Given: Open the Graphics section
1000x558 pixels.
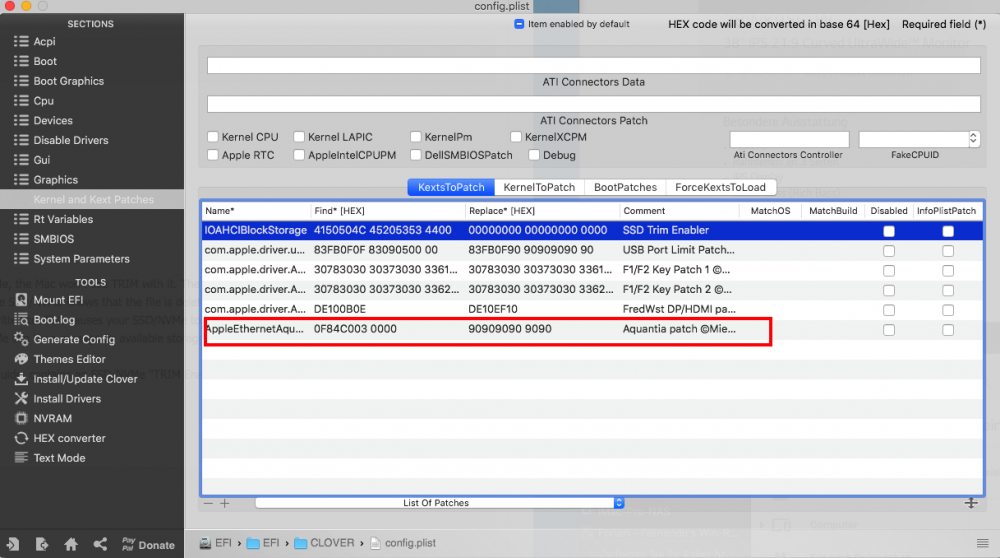Looking at the screenshot, I should pos(55,180).
